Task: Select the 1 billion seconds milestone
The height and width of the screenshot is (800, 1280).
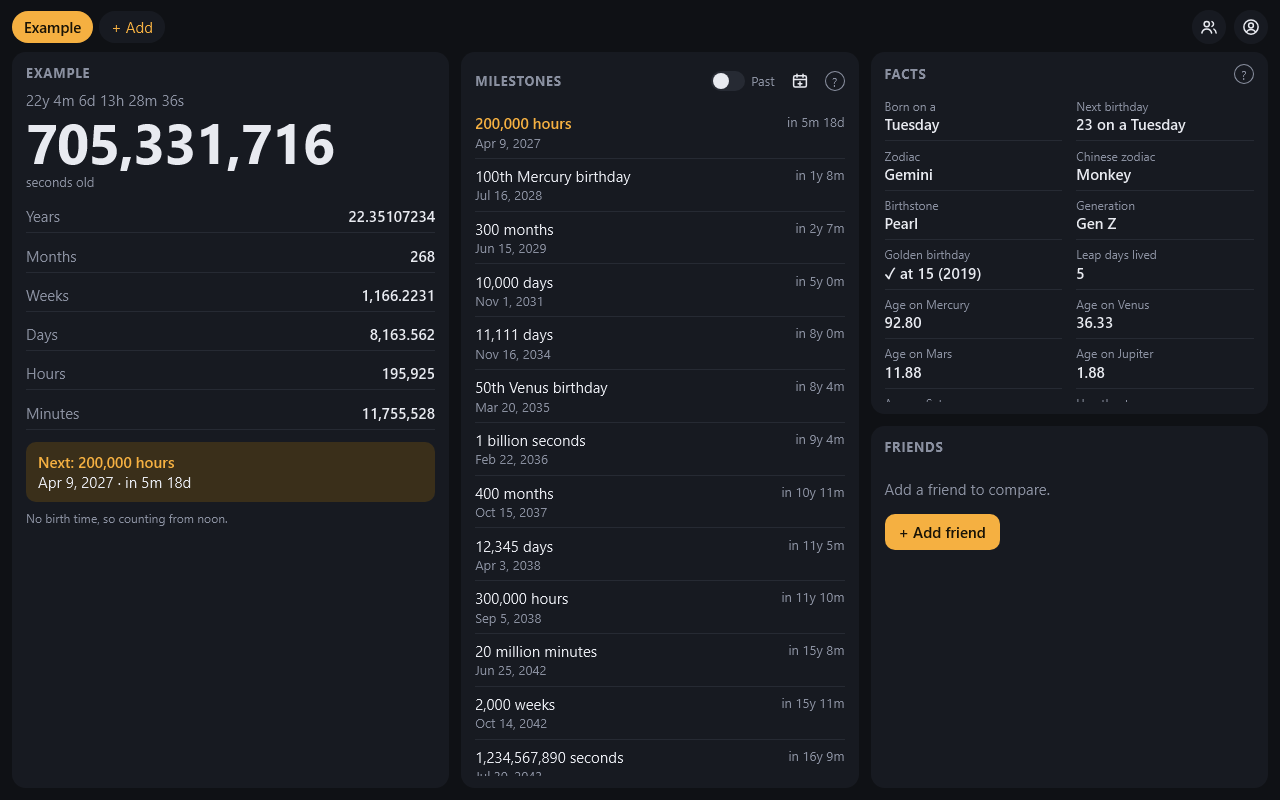Action: click(x=660, y=450)
